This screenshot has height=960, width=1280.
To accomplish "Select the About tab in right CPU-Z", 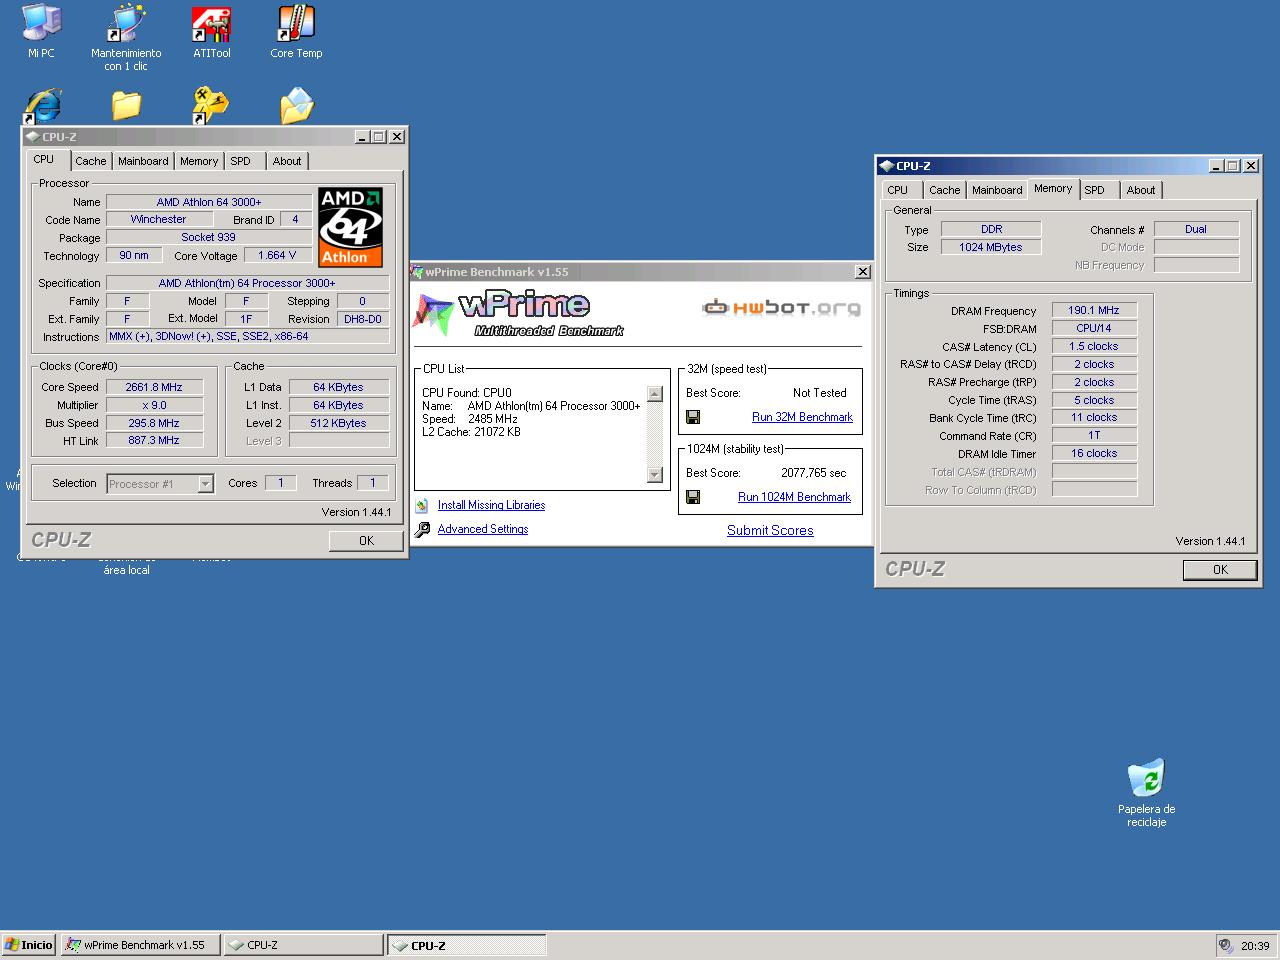I will [1141, 190].
